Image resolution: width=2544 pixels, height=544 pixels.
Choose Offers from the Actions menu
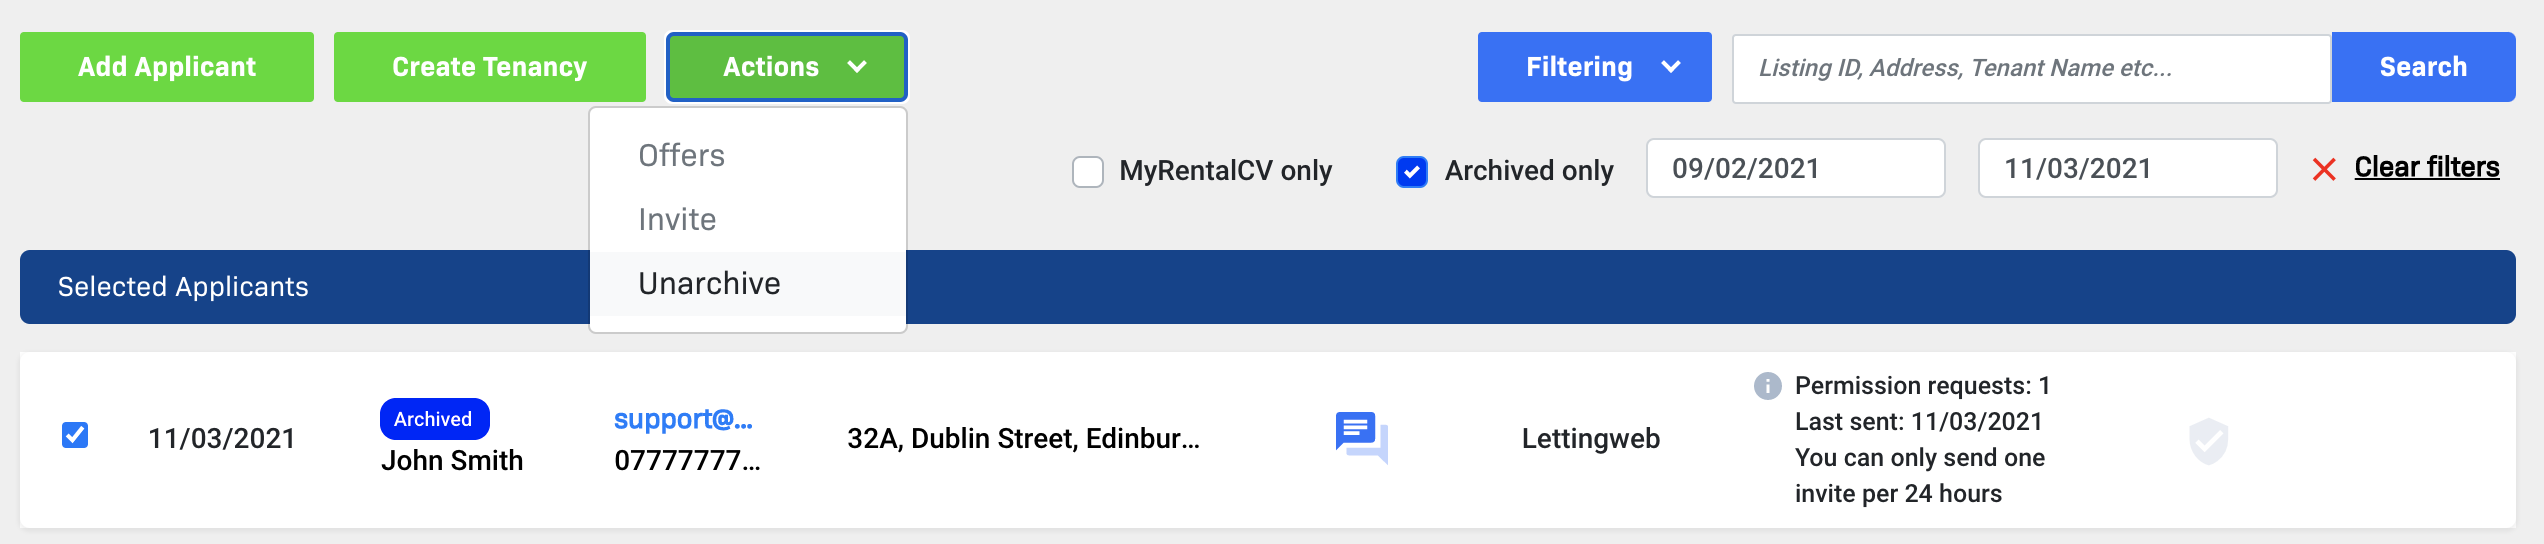point(682,156)
